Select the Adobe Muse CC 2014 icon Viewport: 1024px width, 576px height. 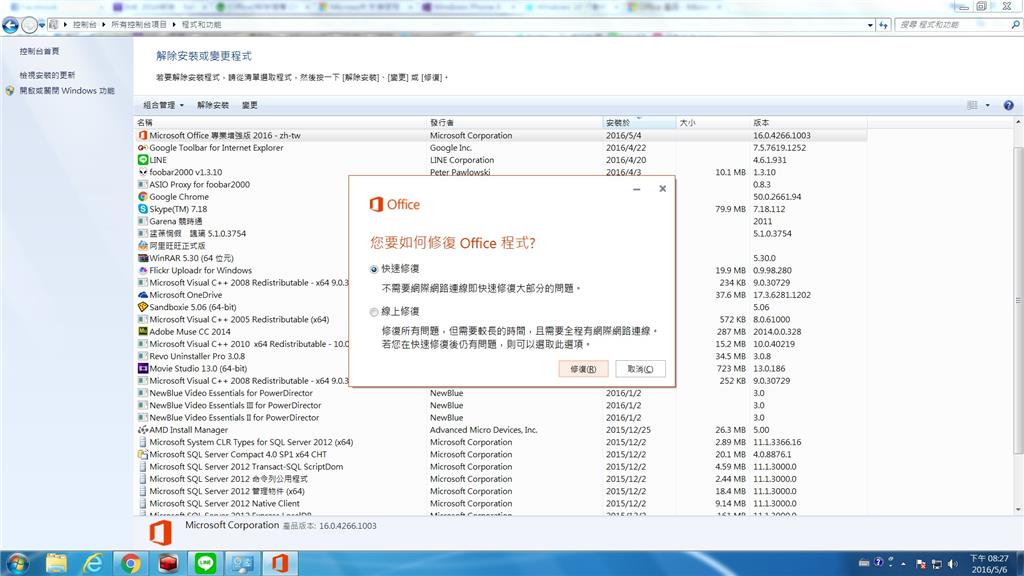[142, 332]
